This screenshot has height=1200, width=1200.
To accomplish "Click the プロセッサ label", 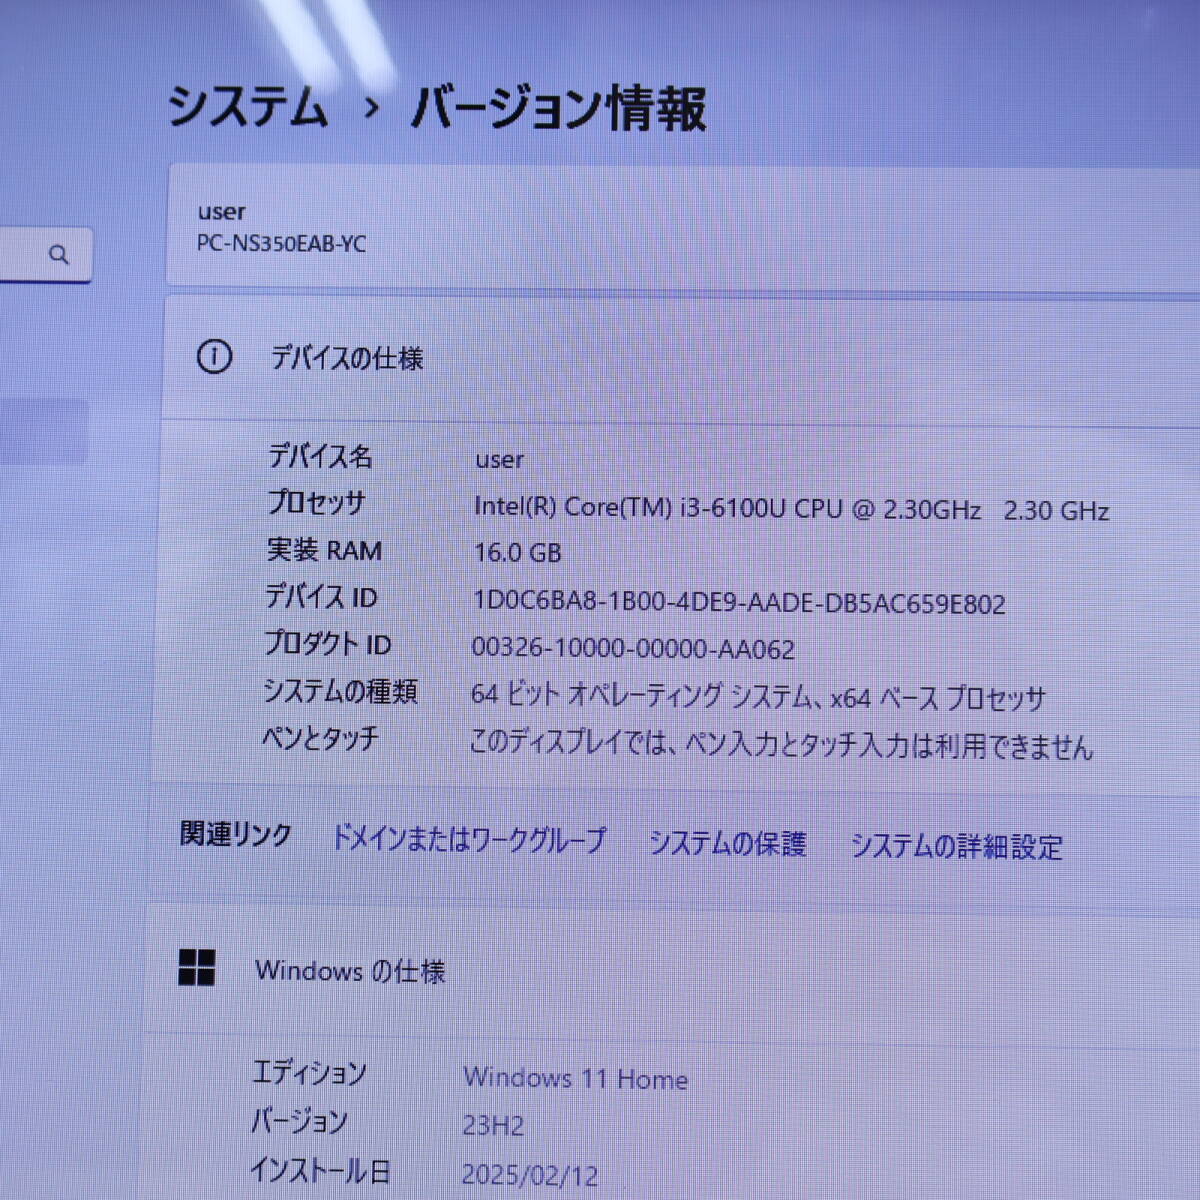I will click(x=316, y=502).
